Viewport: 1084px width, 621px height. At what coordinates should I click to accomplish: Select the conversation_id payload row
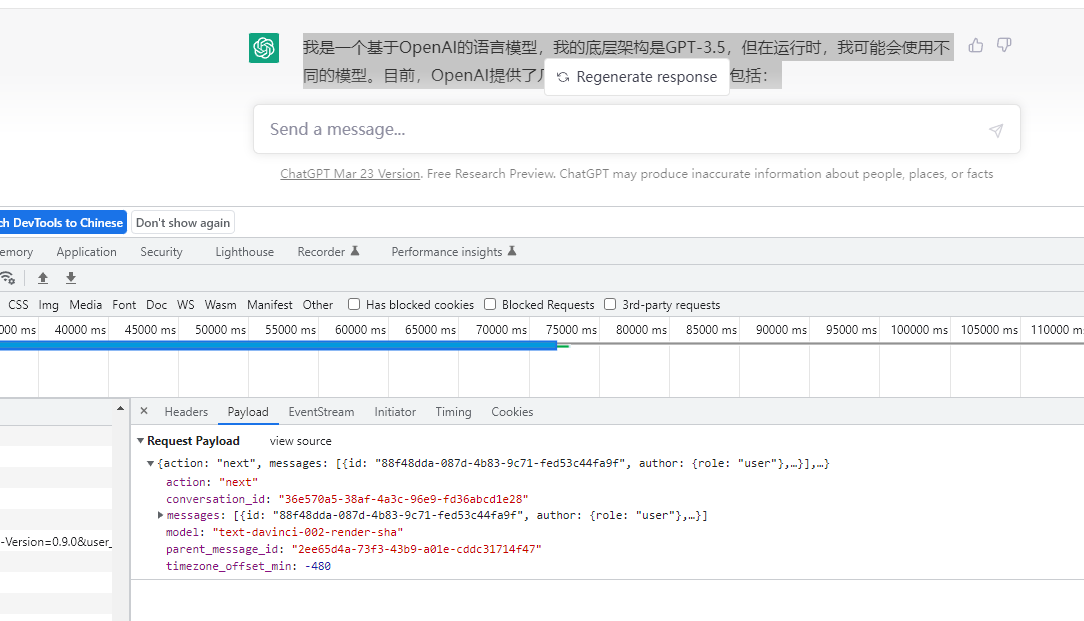tap(347, 499)
